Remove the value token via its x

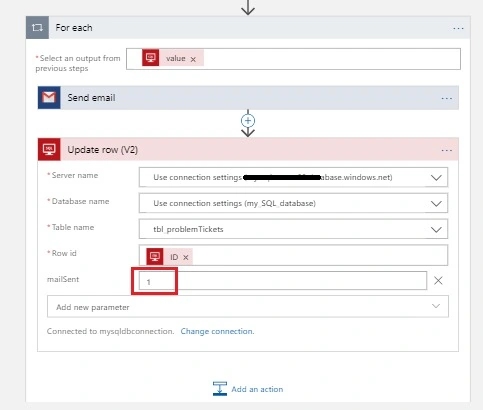tap(193, 59)
